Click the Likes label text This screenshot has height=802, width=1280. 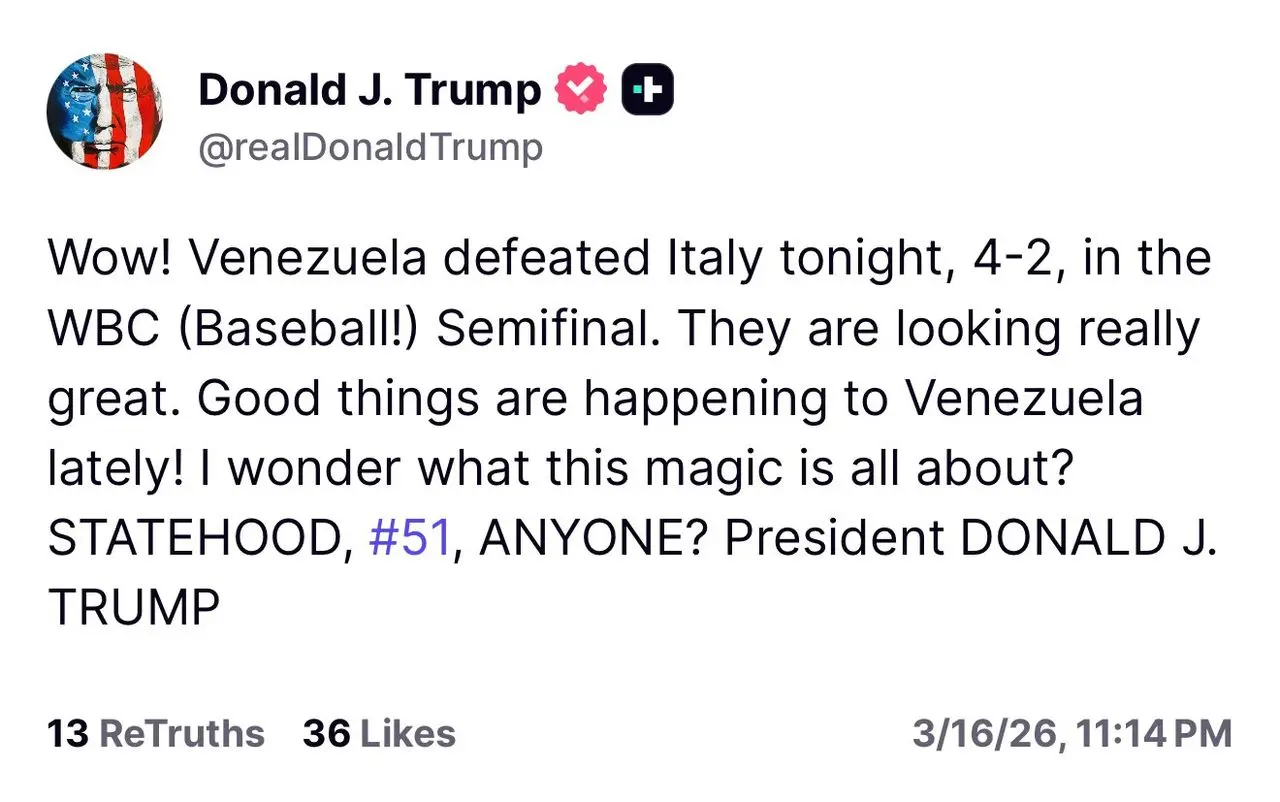pos(407,734)
